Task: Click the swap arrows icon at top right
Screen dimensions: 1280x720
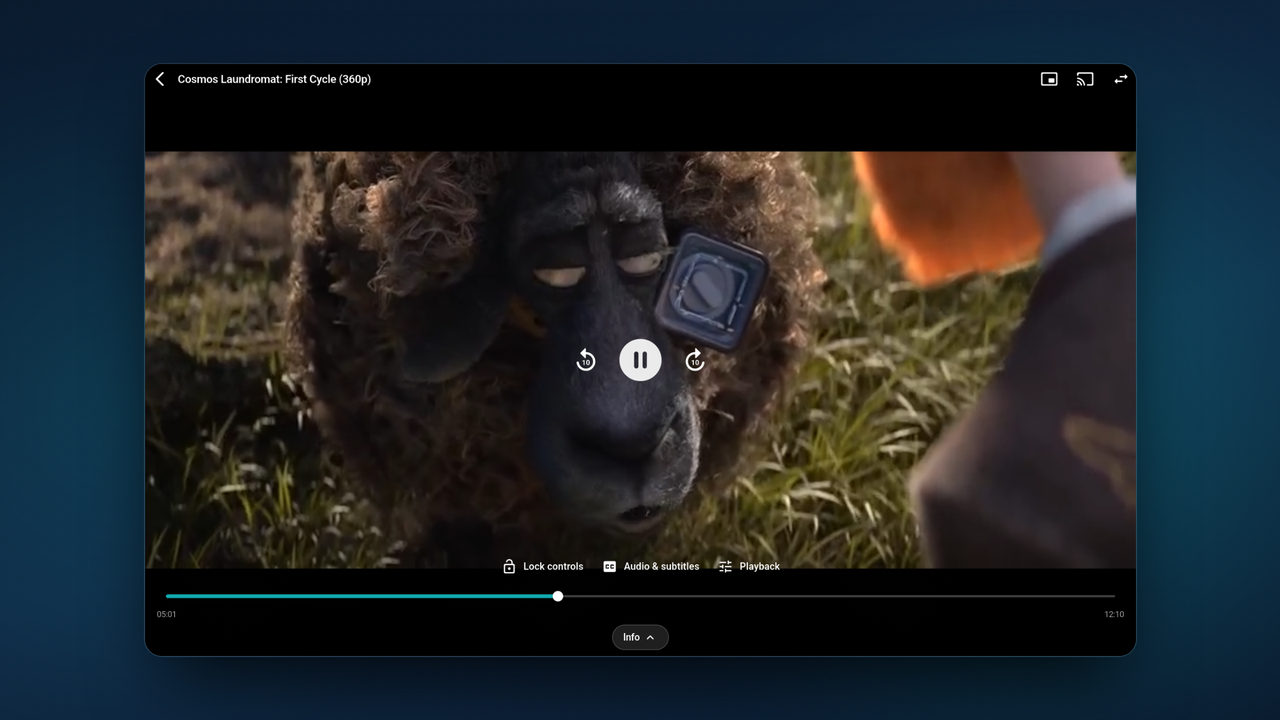Action: pos(1121,79)
